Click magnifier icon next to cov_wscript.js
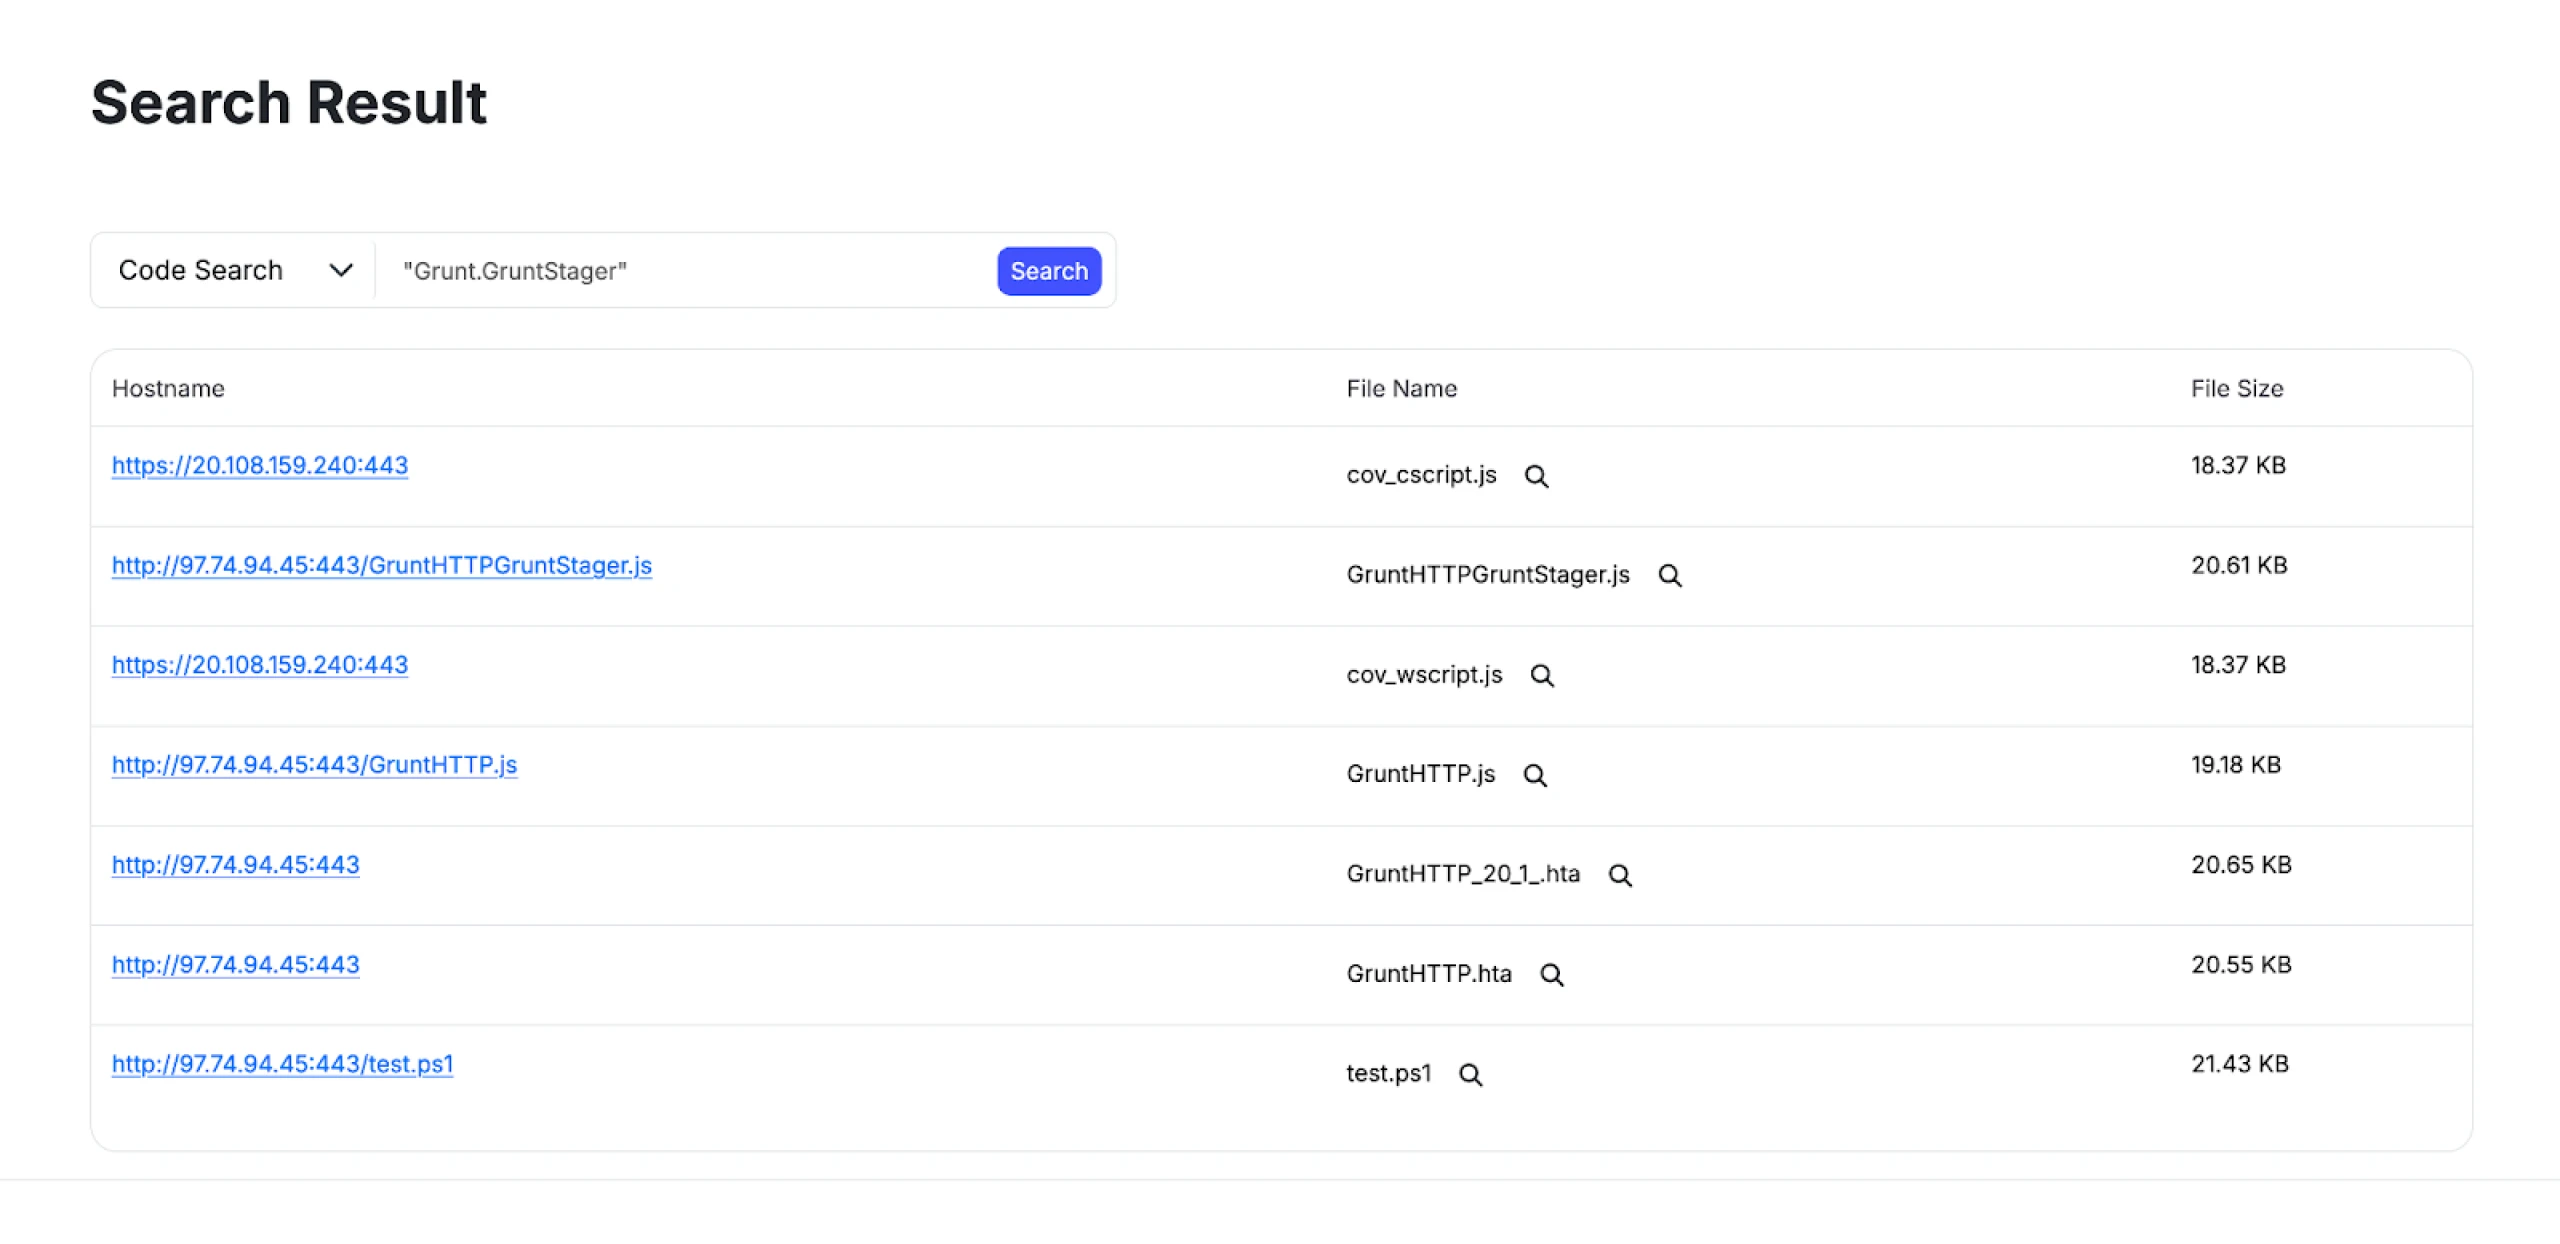 tap(1542, 676)
